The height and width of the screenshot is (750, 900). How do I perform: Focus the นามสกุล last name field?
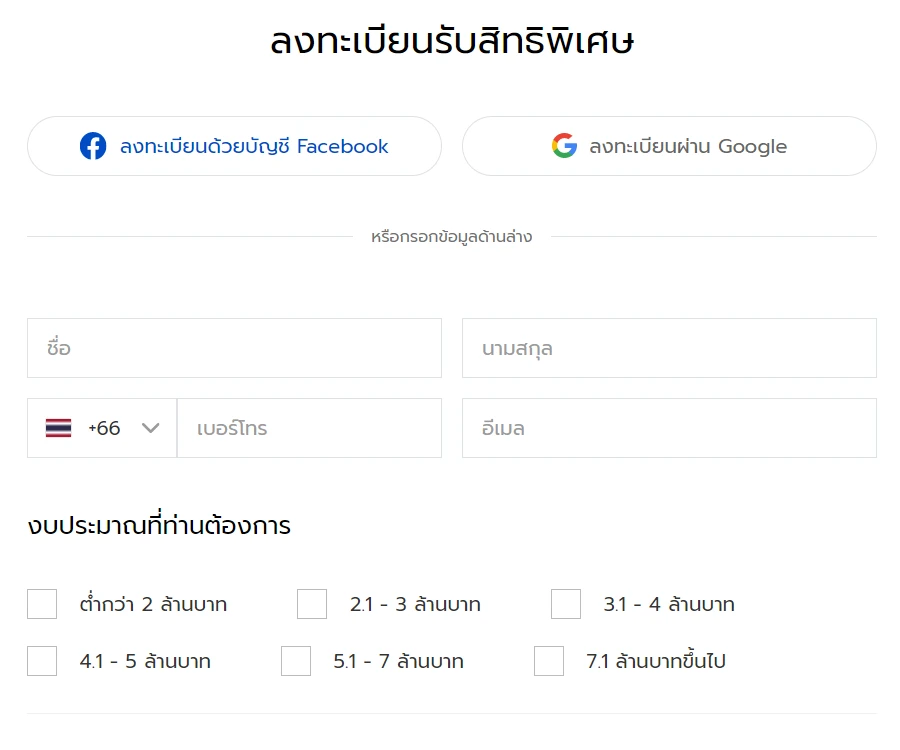669,348
